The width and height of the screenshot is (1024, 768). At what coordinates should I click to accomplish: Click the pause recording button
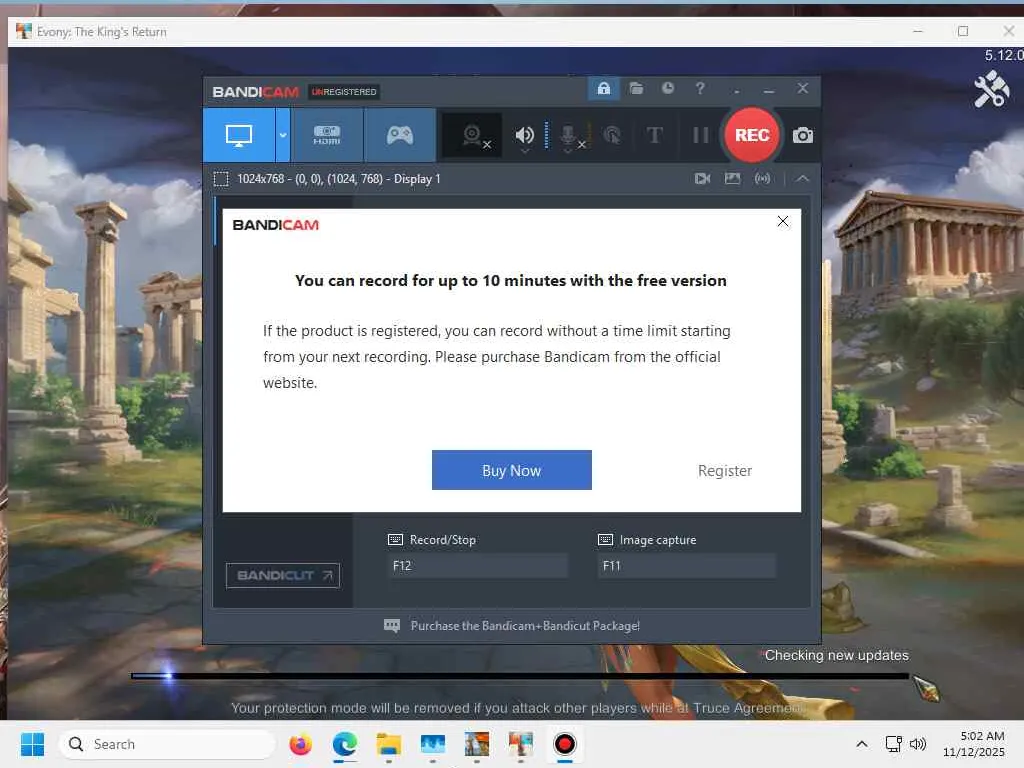701,135
